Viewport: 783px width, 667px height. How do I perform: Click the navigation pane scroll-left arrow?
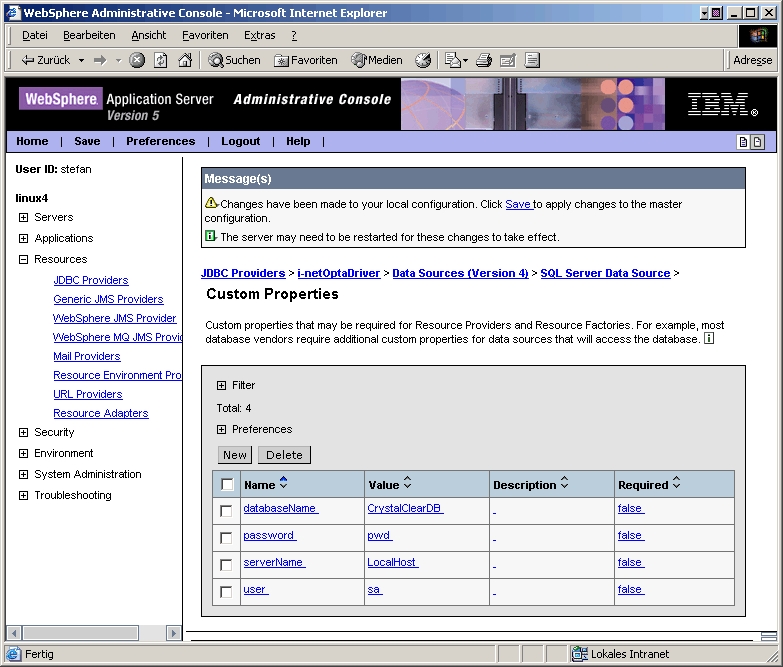pyautogui.click(x=14, y=633)
